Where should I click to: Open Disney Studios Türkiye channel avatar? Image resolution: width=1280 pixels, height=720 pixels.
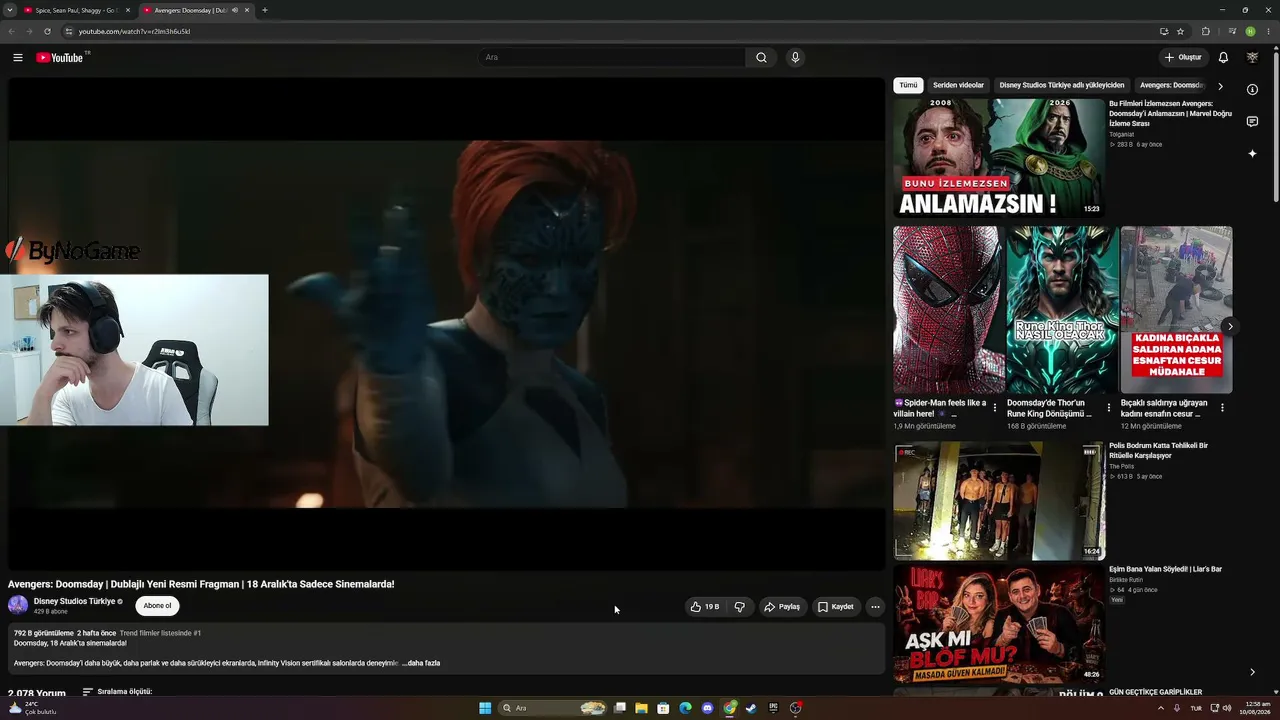click(18, 605)
